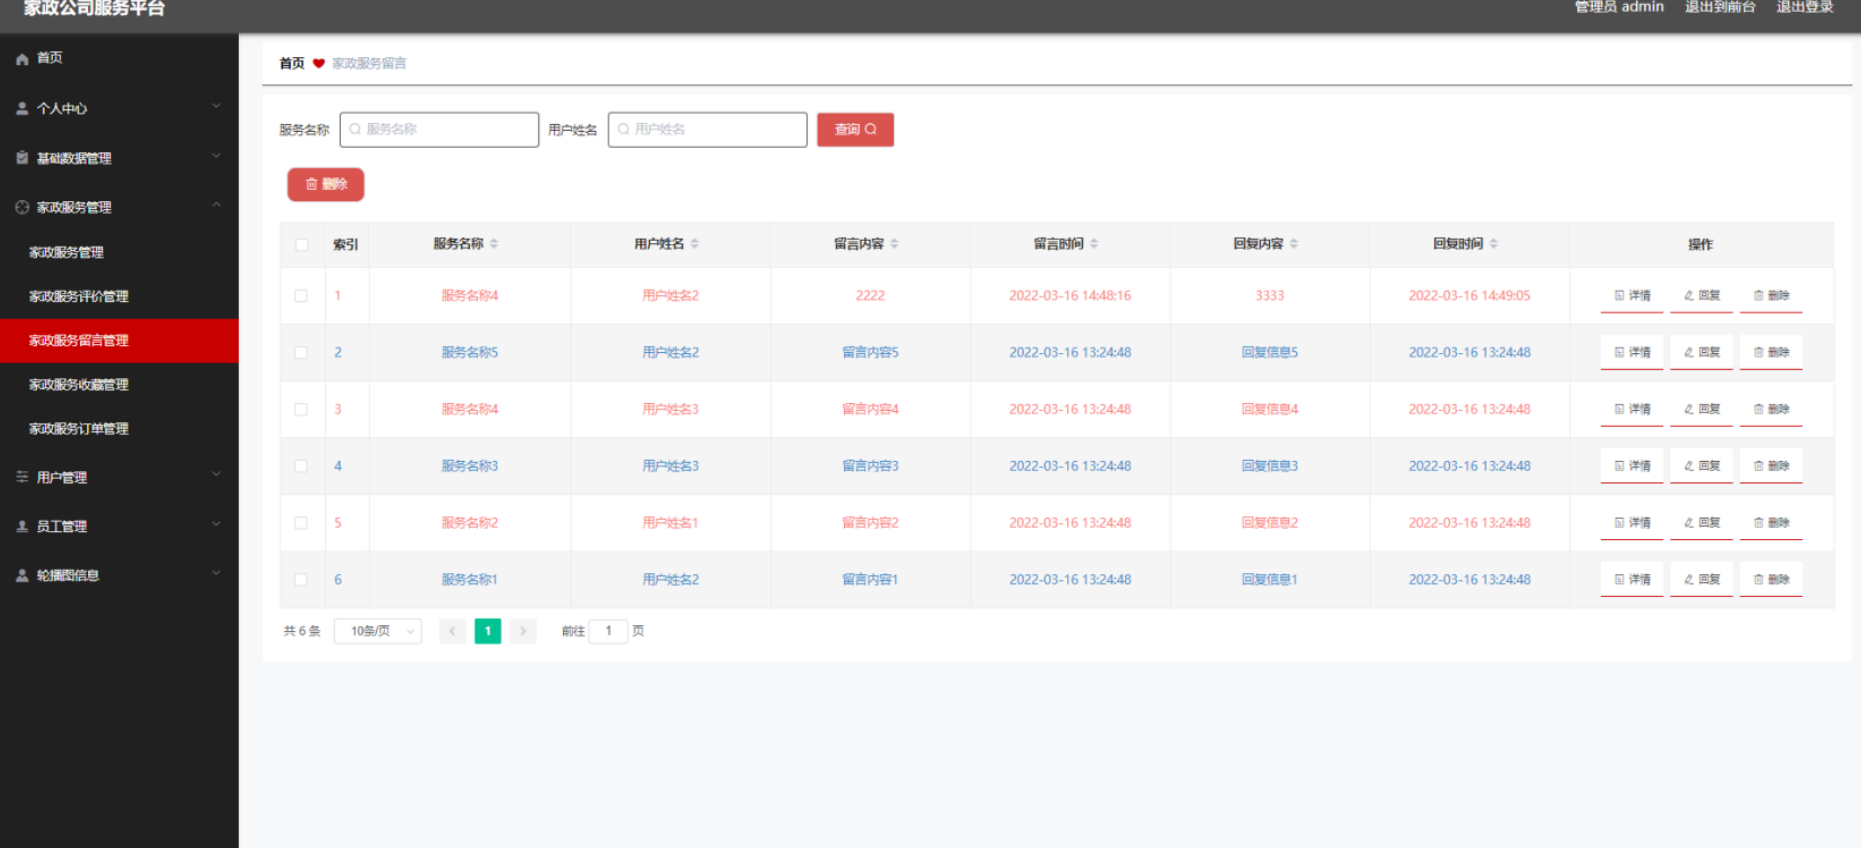The width and height of the screenshot is (1861, 848).
Task: Click the icon beside 轮播图信息
Action: 22,575
